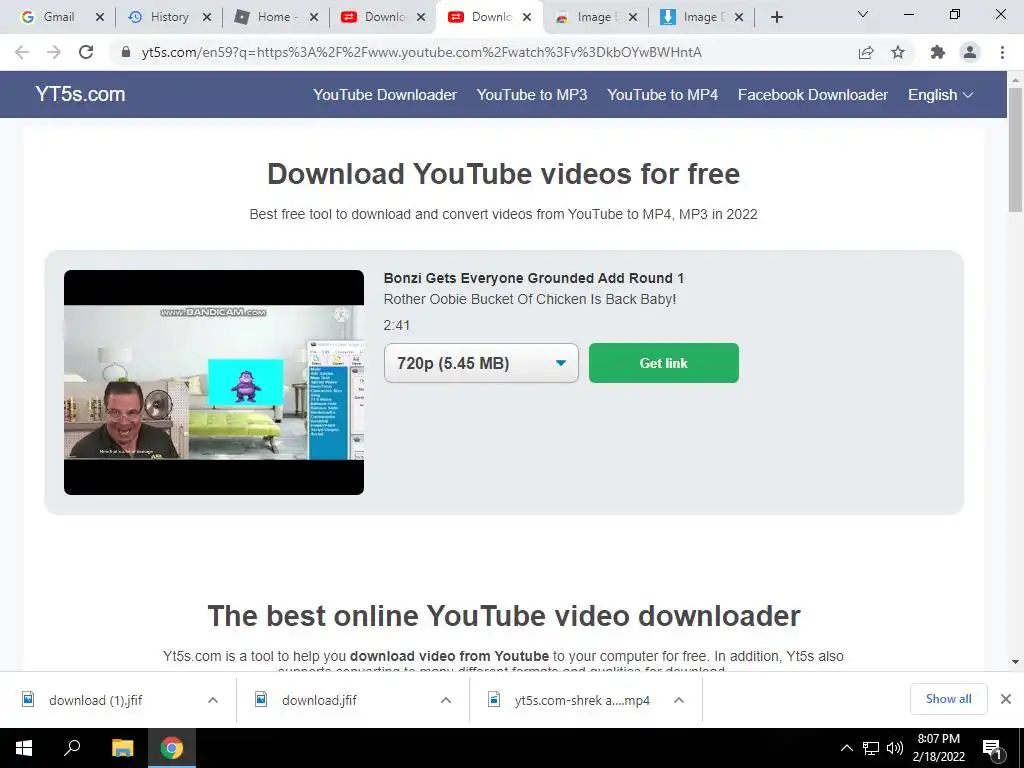The image size is (1024, 768).
Task: Open Chrome's three-dot menu
Action: (x=1002, y=52)
